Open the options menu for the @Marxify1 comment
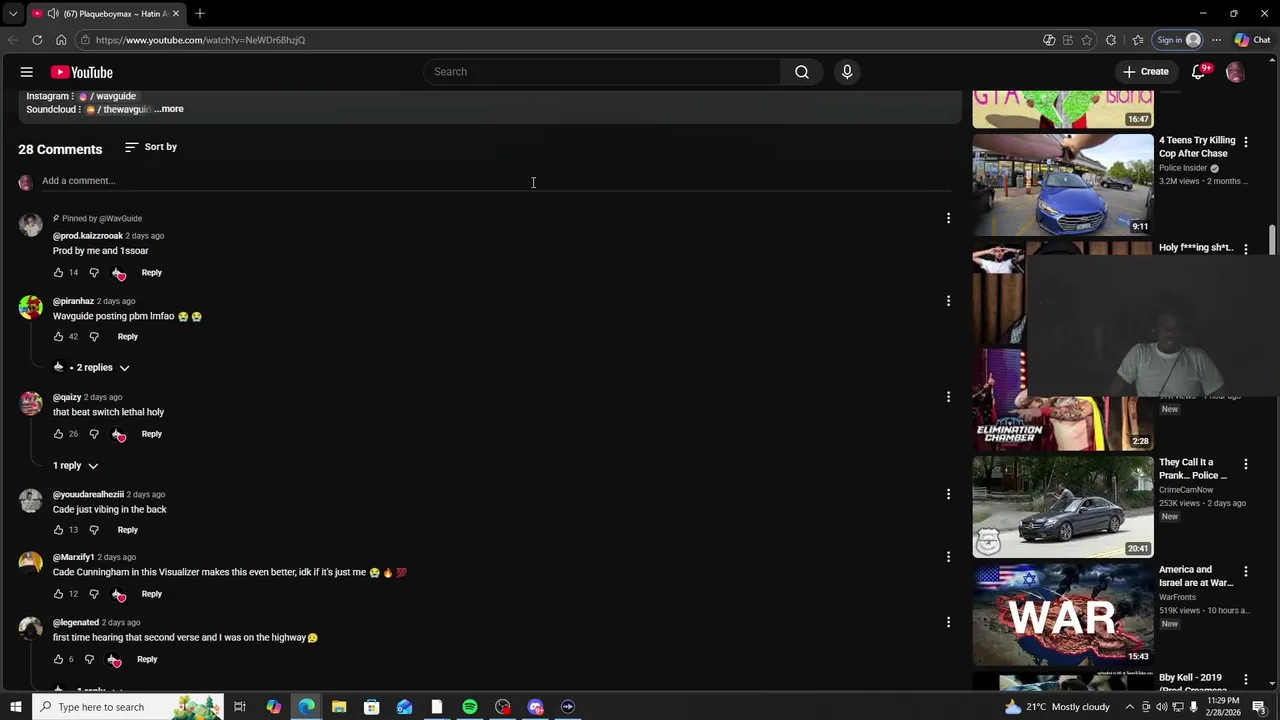1280x720 pixels. click(948, 557)
